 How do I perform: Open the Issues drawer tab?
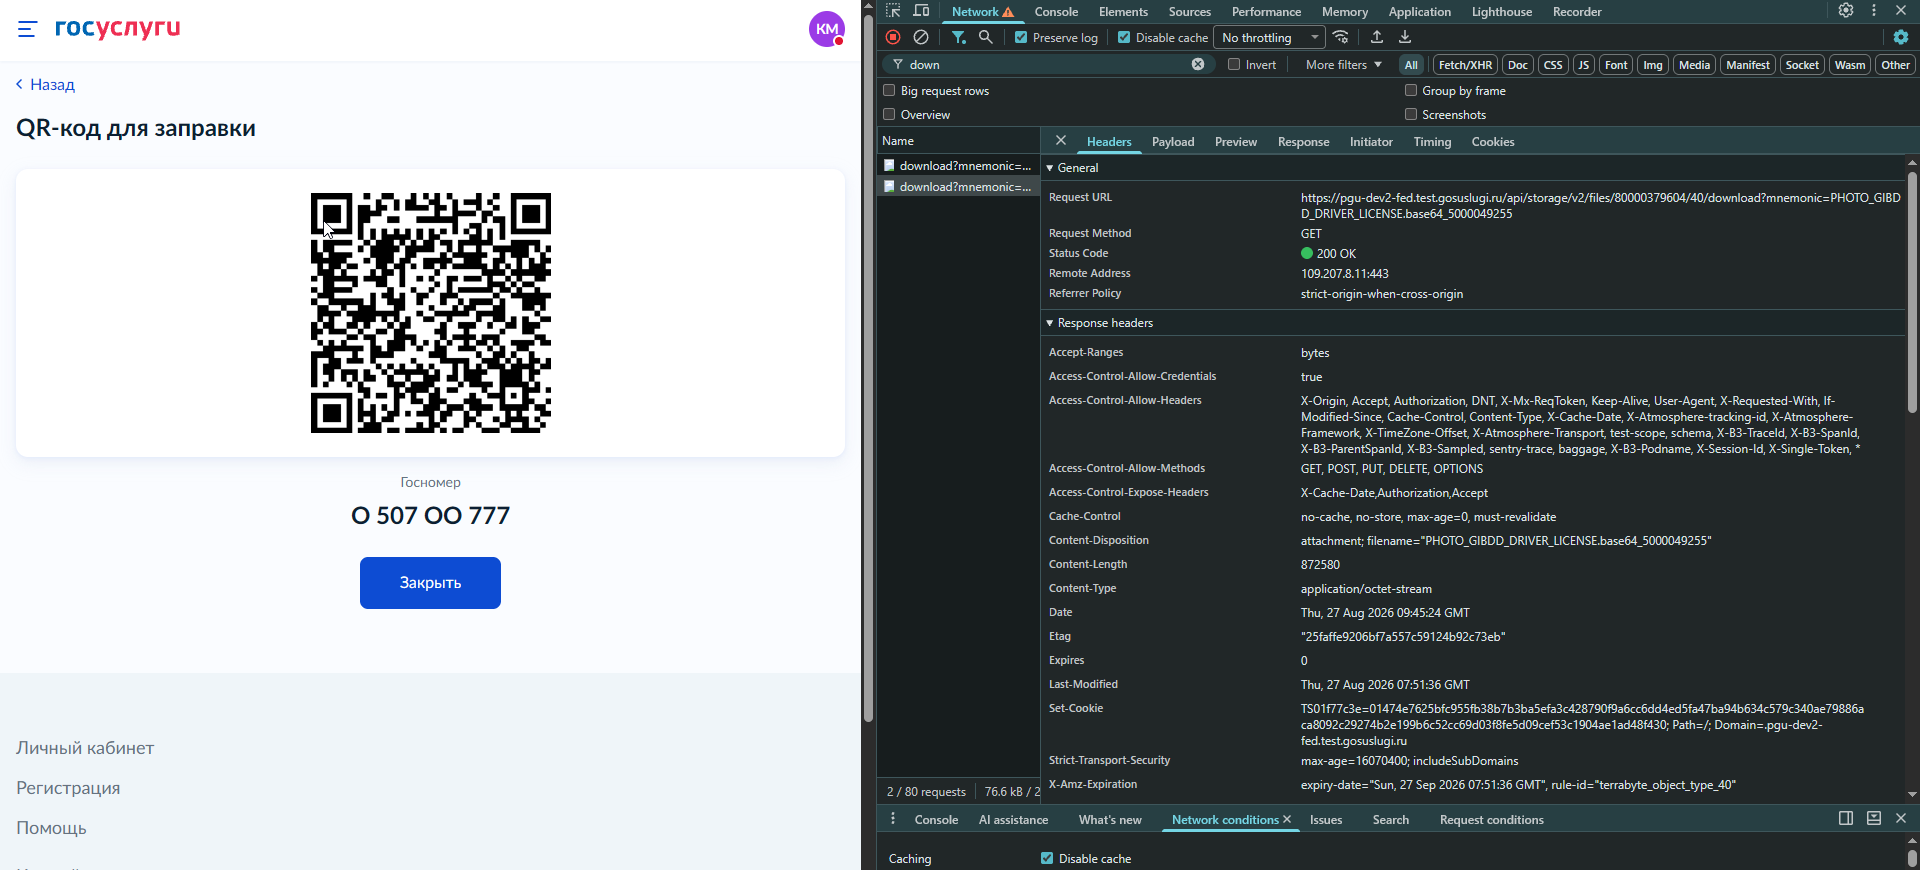coord(1326,820)
